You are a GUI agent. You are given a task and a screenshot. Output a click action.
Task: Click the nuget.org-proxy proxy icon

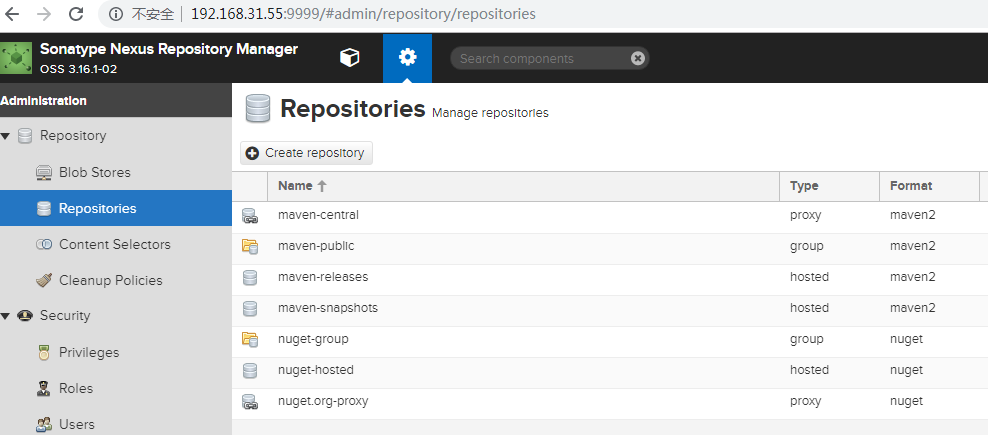(x=250, y=402)
